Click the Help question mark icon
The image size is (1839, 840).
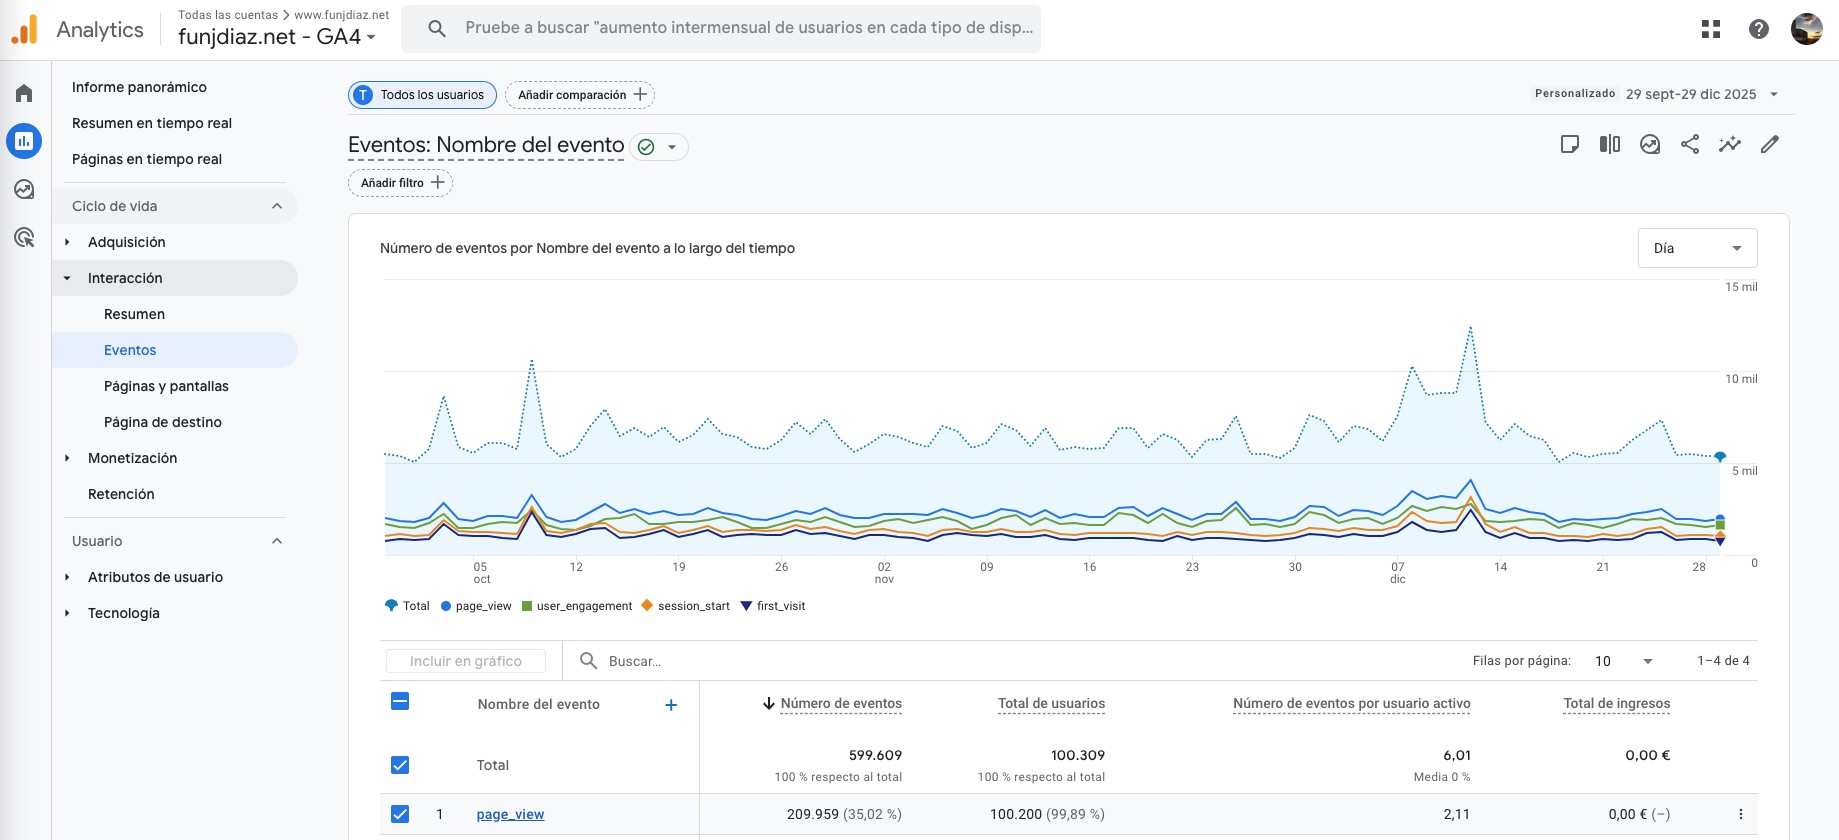[x=1759, y=29]
